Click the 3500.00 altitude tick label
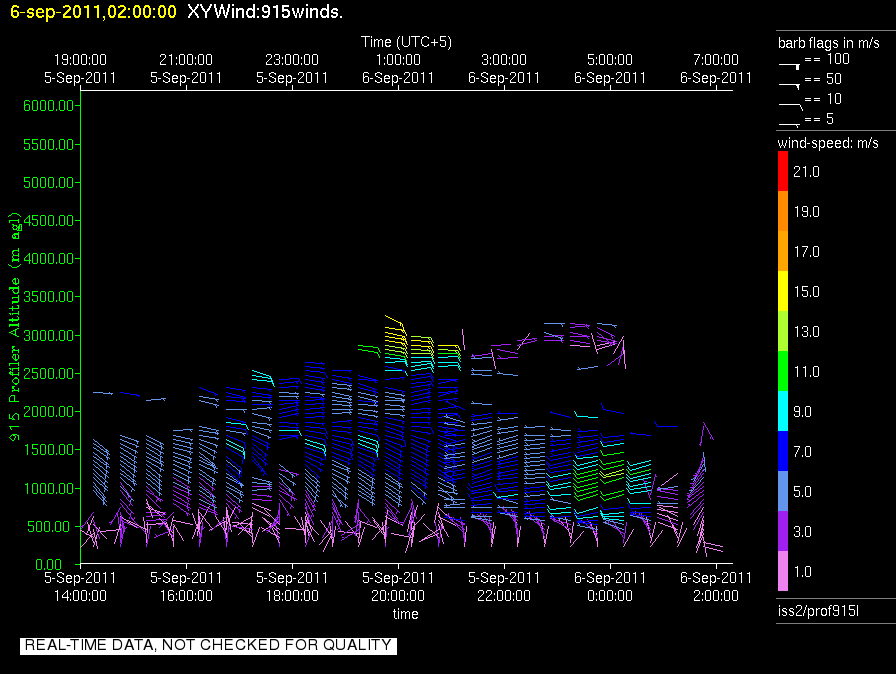Viewport: 896px width, 674px height. [49, 297]
